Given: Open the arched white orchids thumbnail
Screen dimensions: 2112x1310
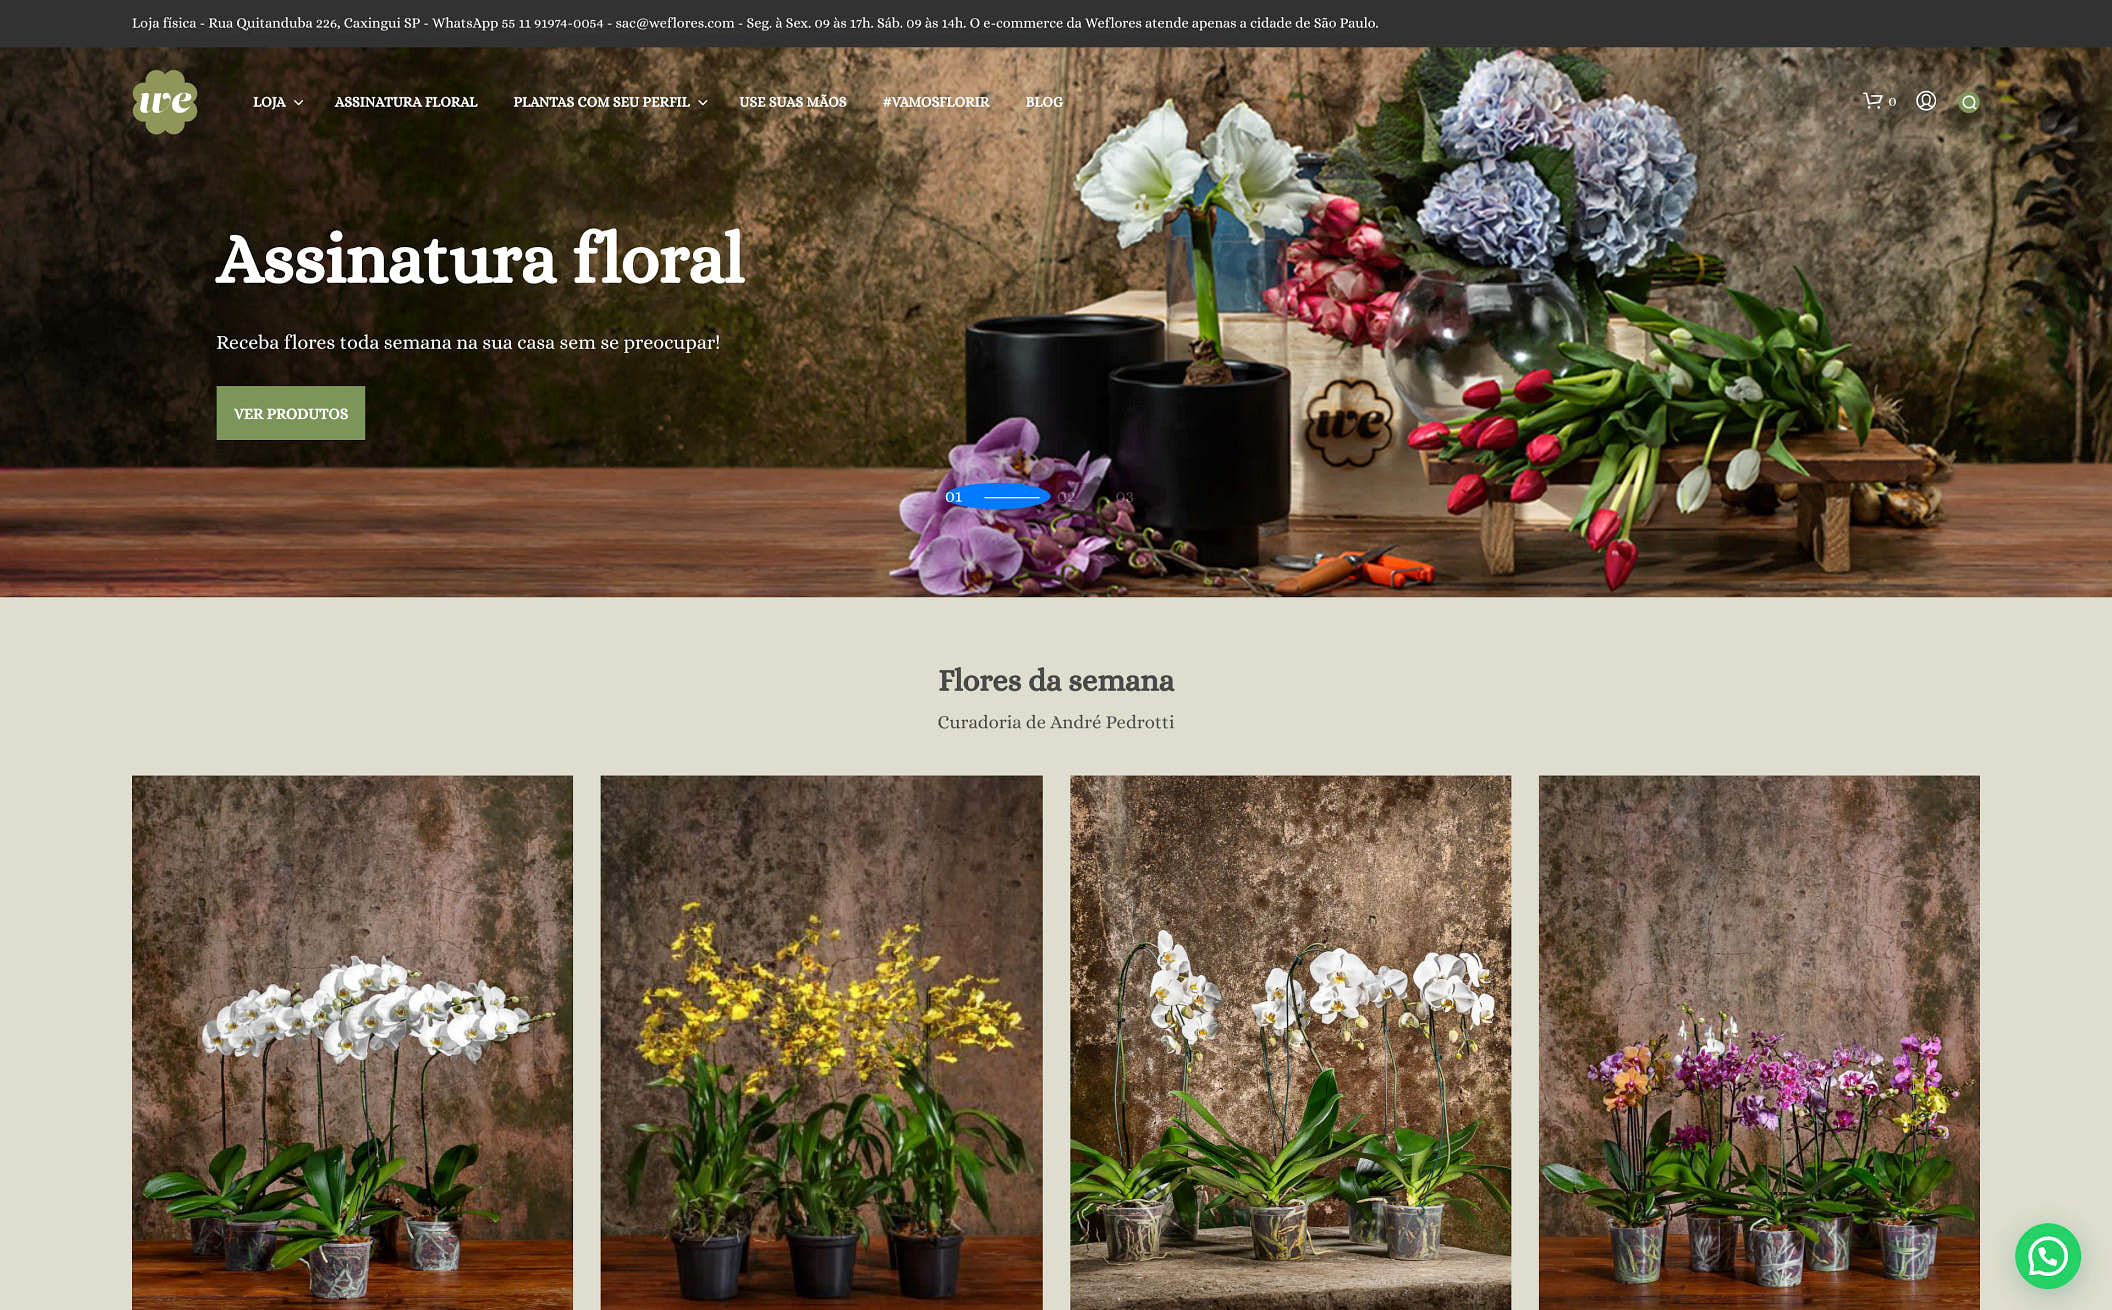Looking at the screenshot, I should (1290, 1040).
